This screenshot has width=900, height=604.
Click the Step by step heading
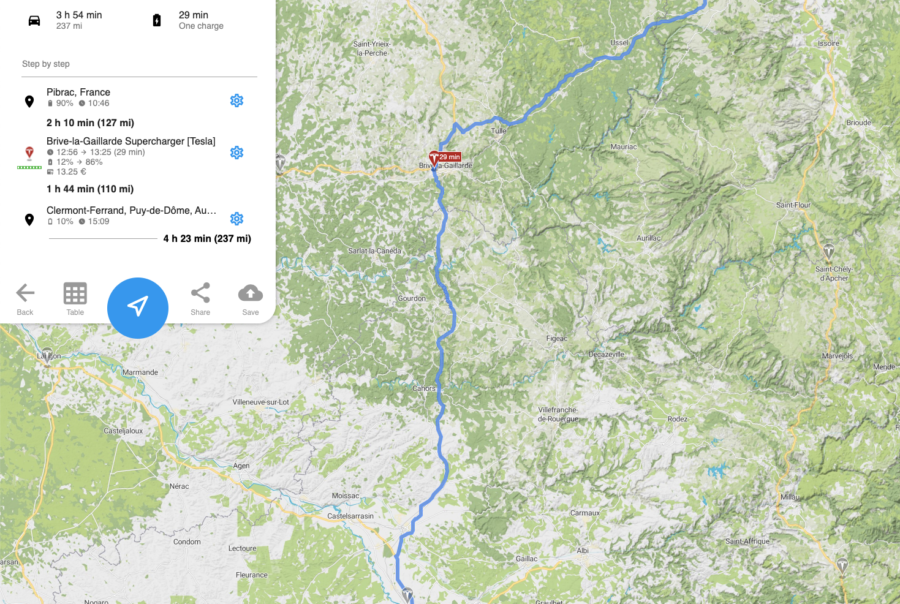46,64
